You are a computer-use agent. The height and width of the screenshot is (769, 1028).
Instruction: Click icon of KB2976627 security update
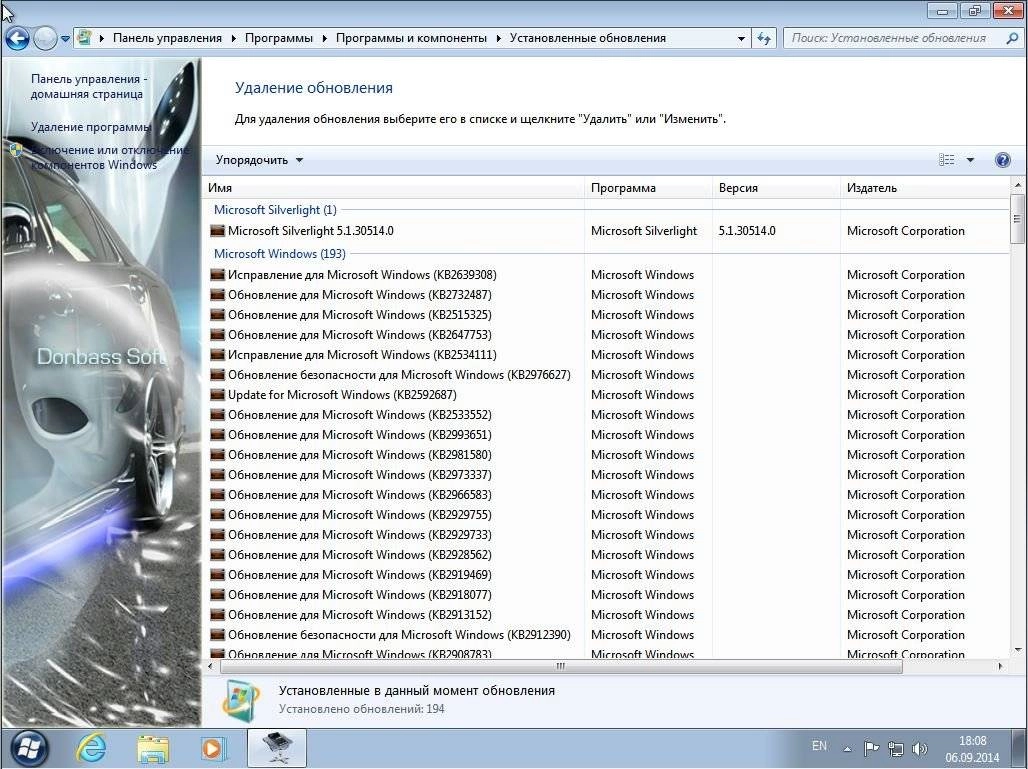(x=217, y=375)
